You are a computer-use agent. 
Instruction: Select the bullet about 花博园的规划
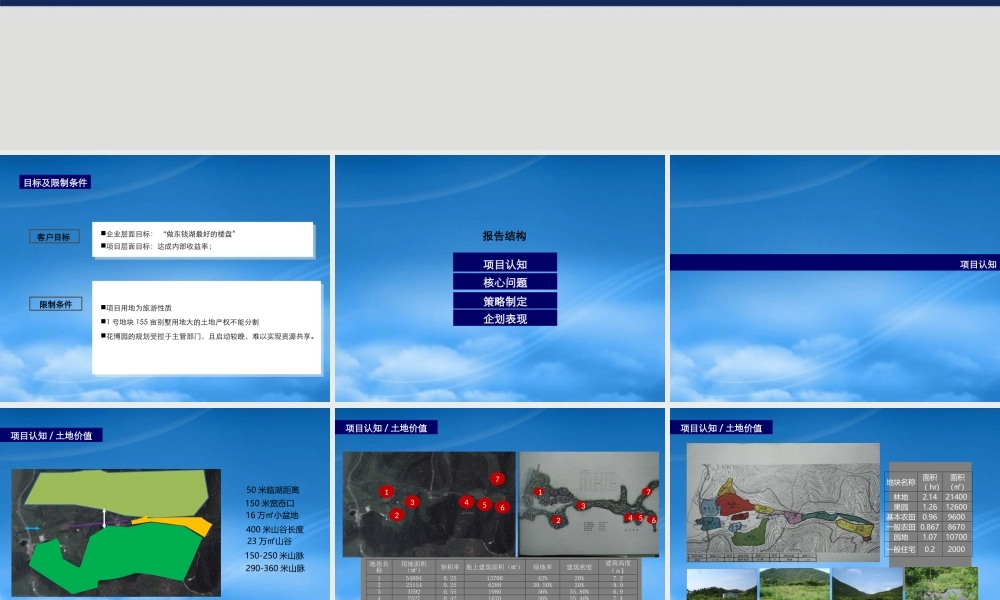(208, 336)
